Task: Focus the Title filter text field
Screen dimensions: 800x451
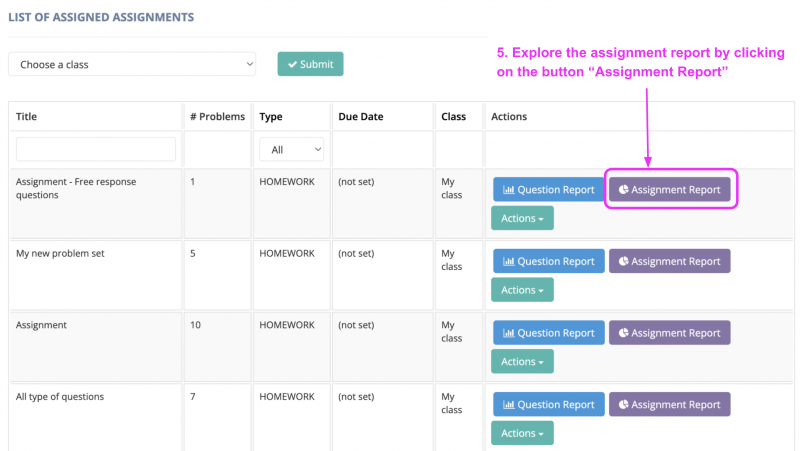Action: coord(96,150)
